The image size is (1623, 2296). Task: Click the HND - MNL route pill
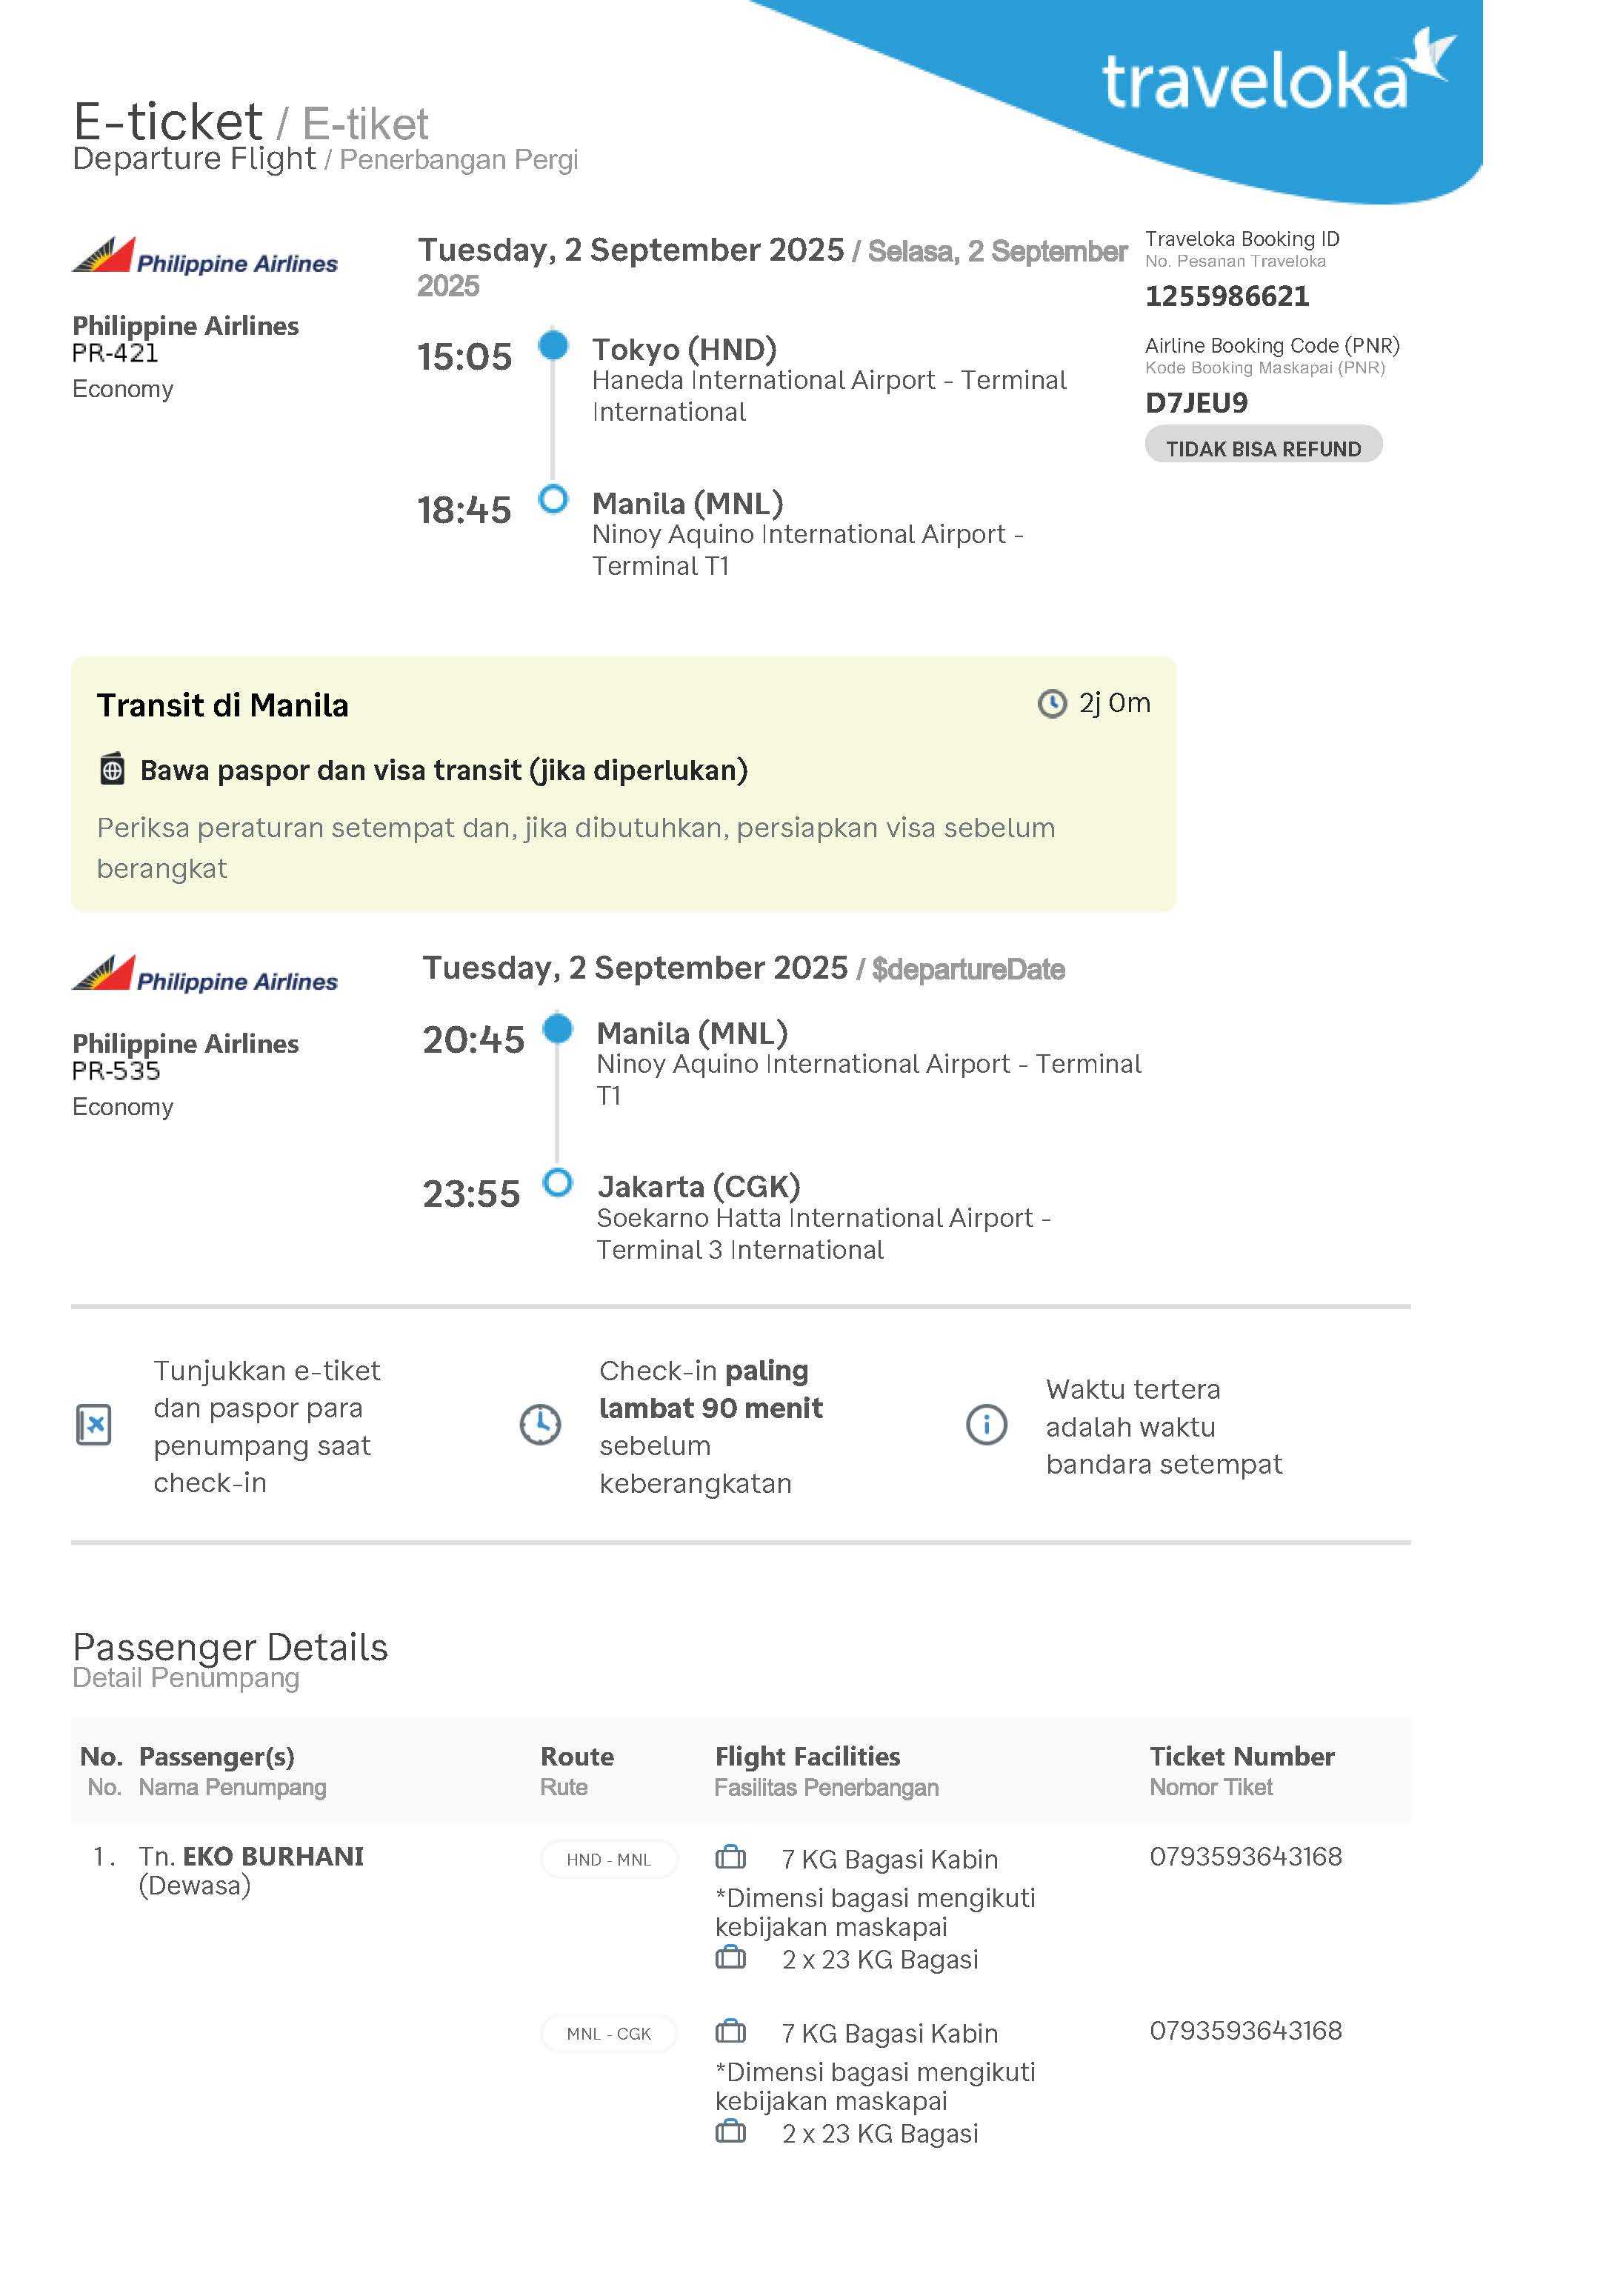tap(608, 1860)
